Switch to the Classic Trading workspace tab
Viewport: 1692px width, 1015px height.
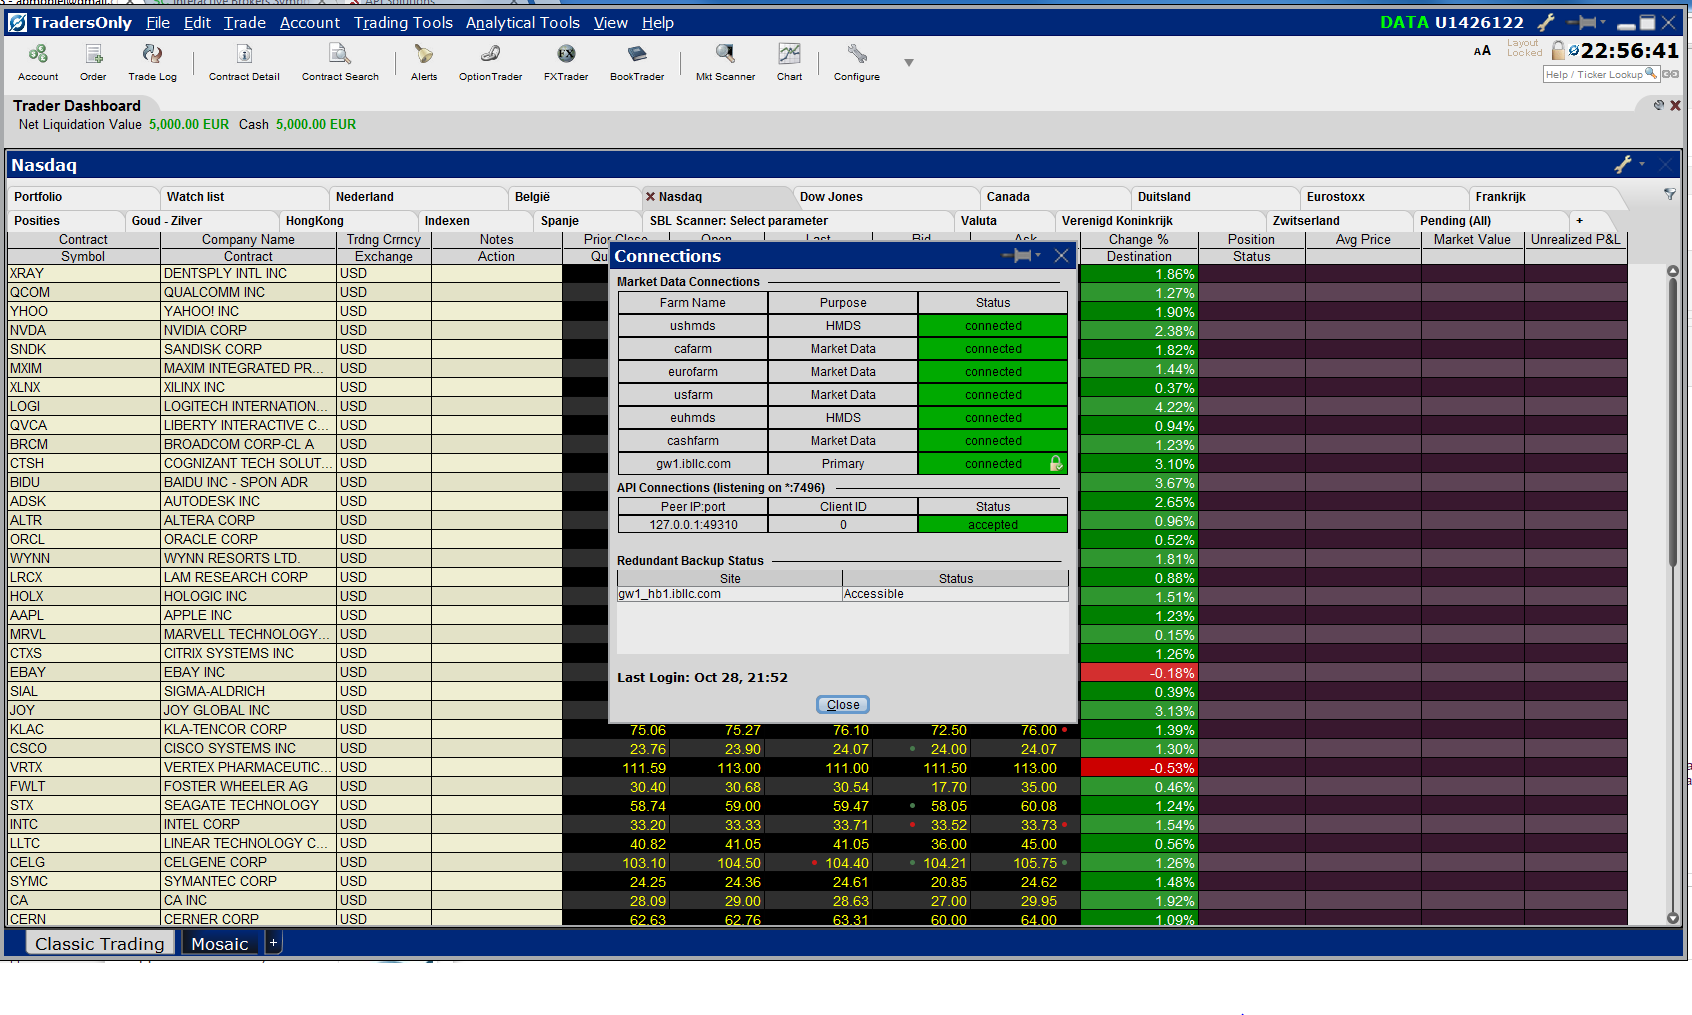(99, 943)
